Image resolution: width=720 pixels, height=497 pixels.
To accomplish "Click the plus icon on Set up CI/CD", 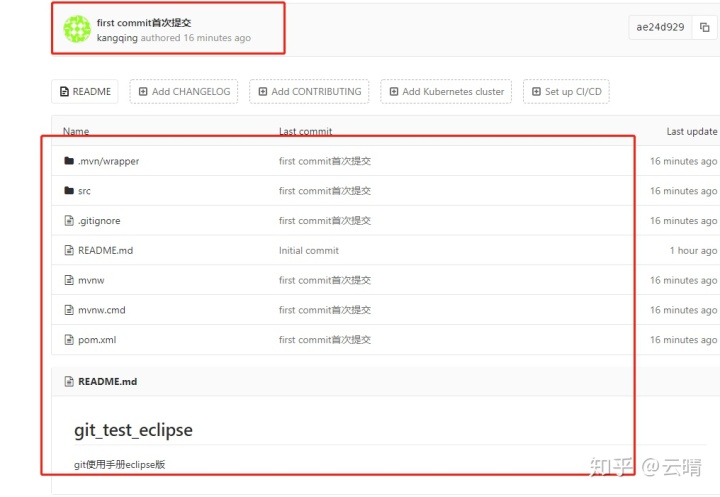I will 536,91.
